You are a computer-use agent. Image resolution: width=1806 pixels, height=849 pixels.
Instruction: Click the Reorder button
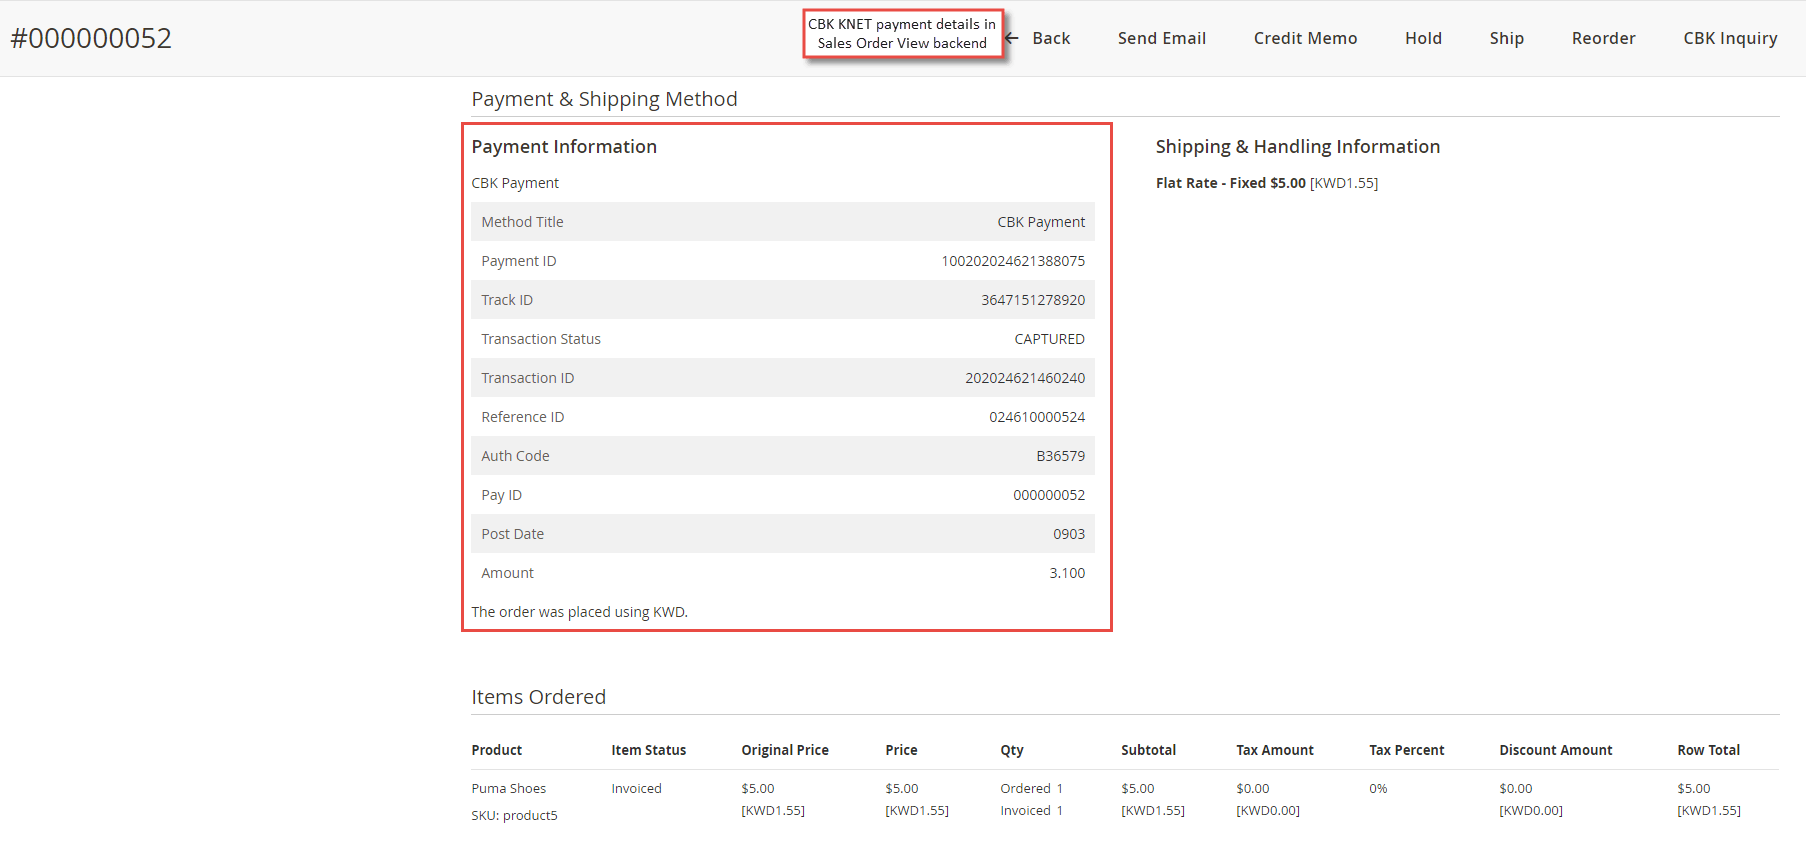pos(1603,38)
